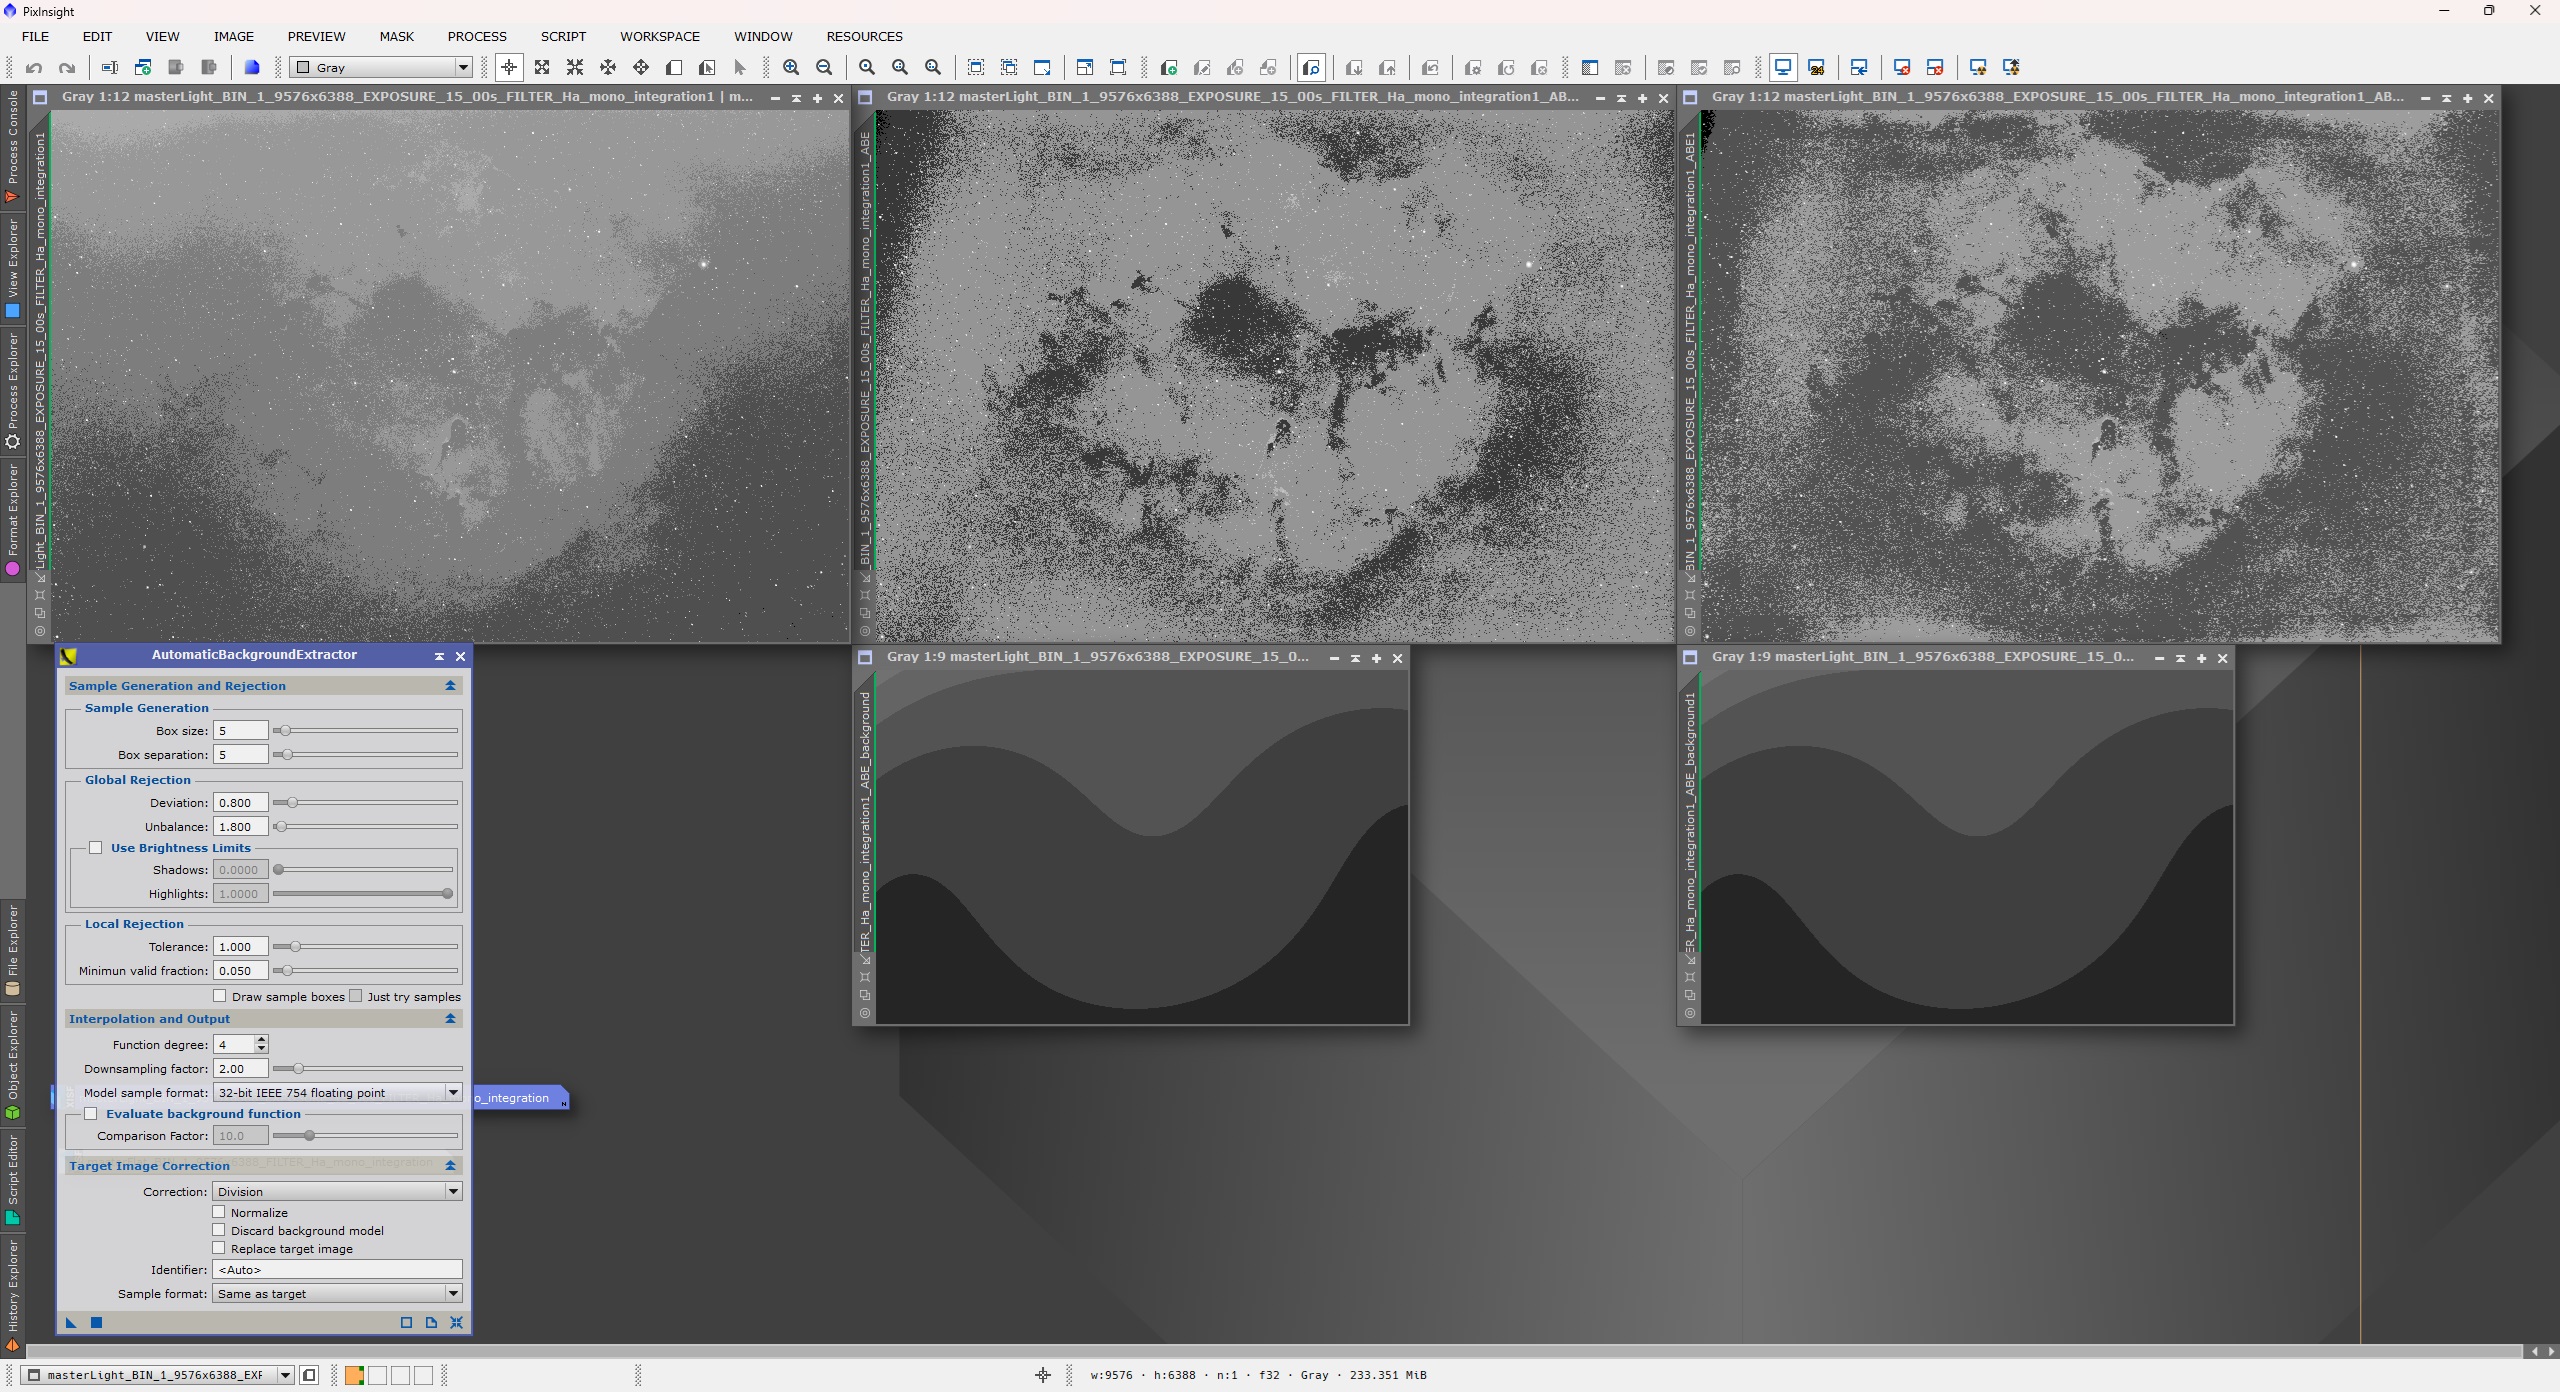Select the pointer arrow tool in toolbar

point(740,68)
